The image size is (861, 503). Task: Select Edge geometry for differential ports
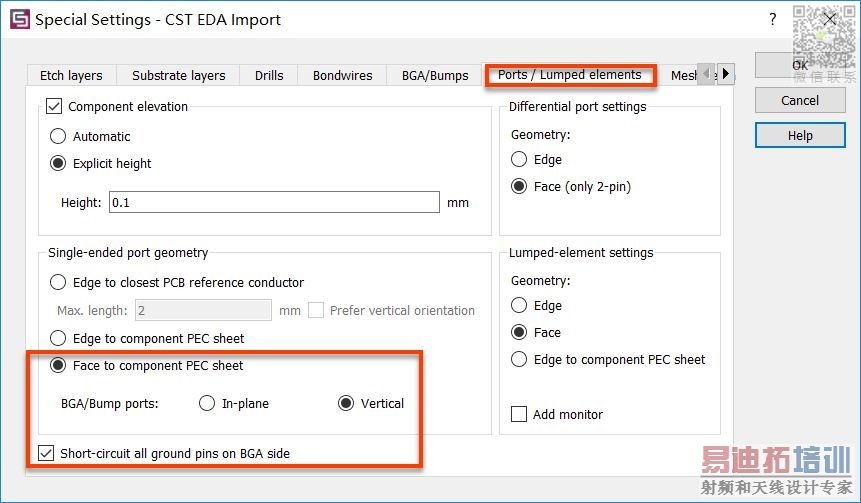tap(519, 159)
